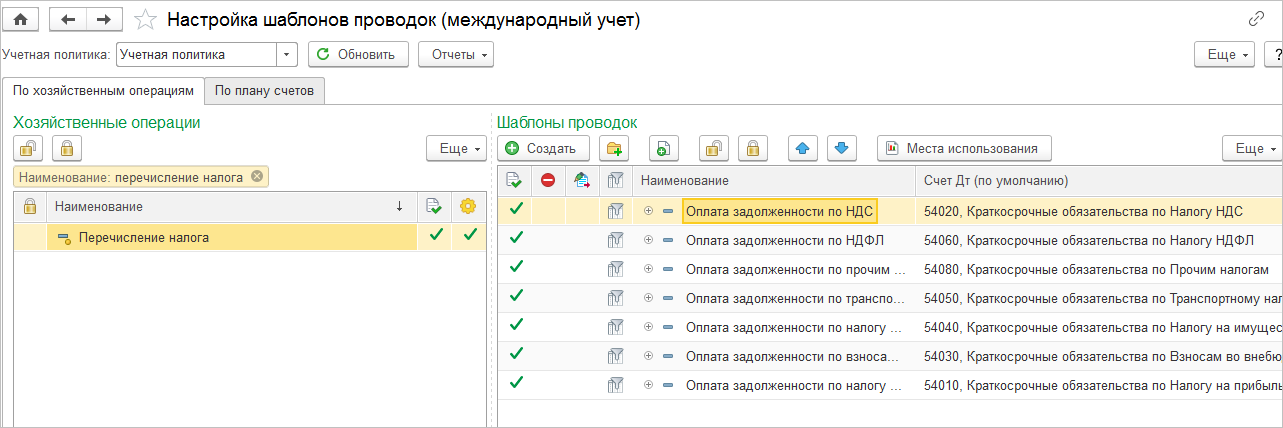Open Места использования
The height and width of the screenshot is (428, 1283).
[x=964, y=148]
